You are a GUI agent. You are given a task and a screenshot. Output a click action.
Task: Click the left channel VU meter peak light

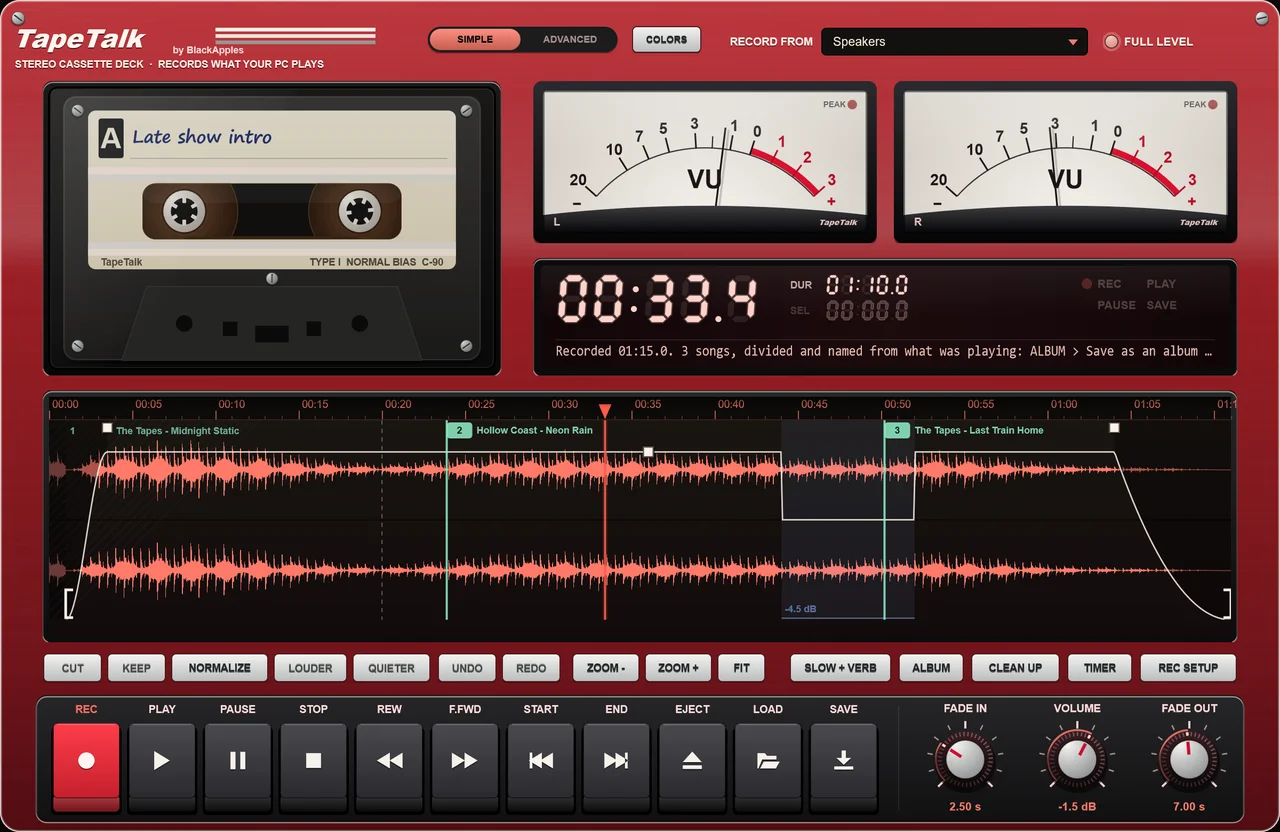tap(852, 105)
